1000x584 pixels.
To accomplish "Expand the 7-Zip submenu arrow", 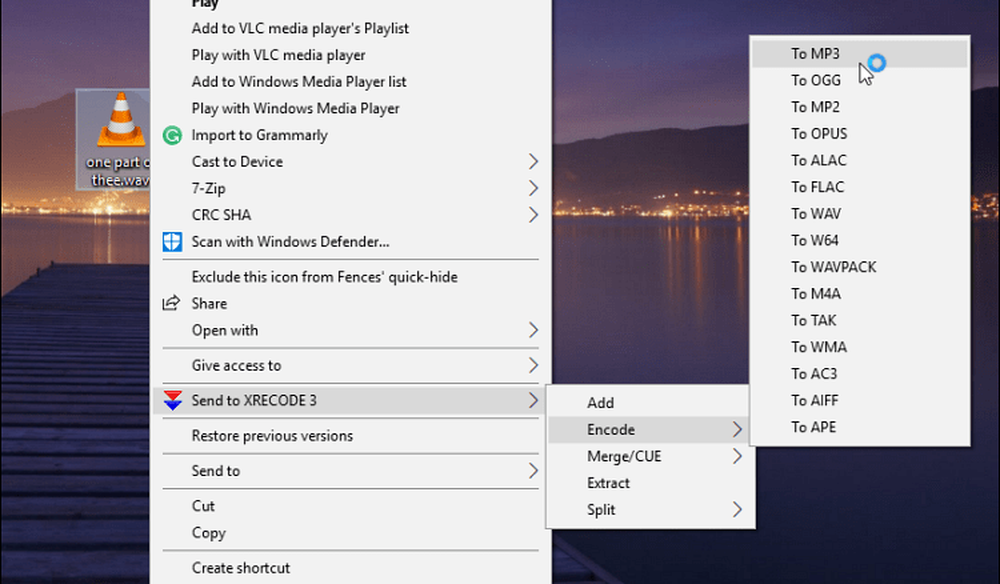I will pos(533,188).
